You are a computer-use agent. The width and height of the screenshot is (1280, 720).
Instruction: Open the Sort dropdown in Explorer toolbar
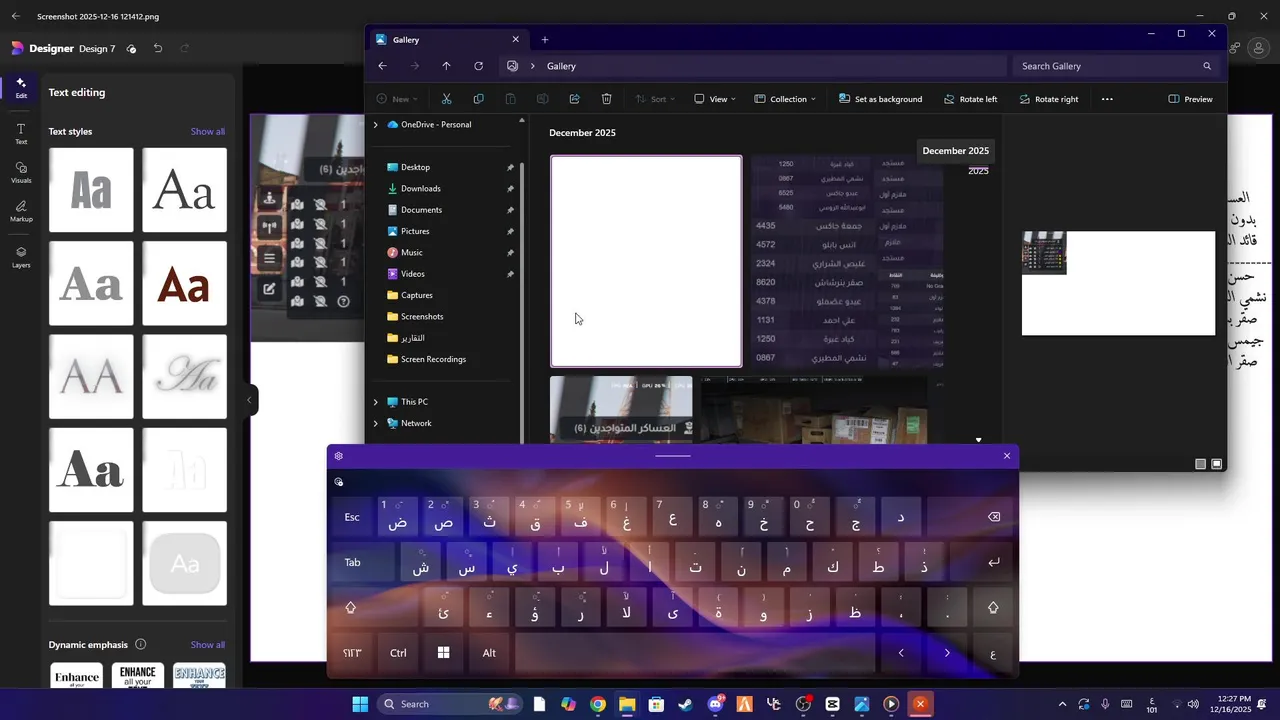click(655, 99)
